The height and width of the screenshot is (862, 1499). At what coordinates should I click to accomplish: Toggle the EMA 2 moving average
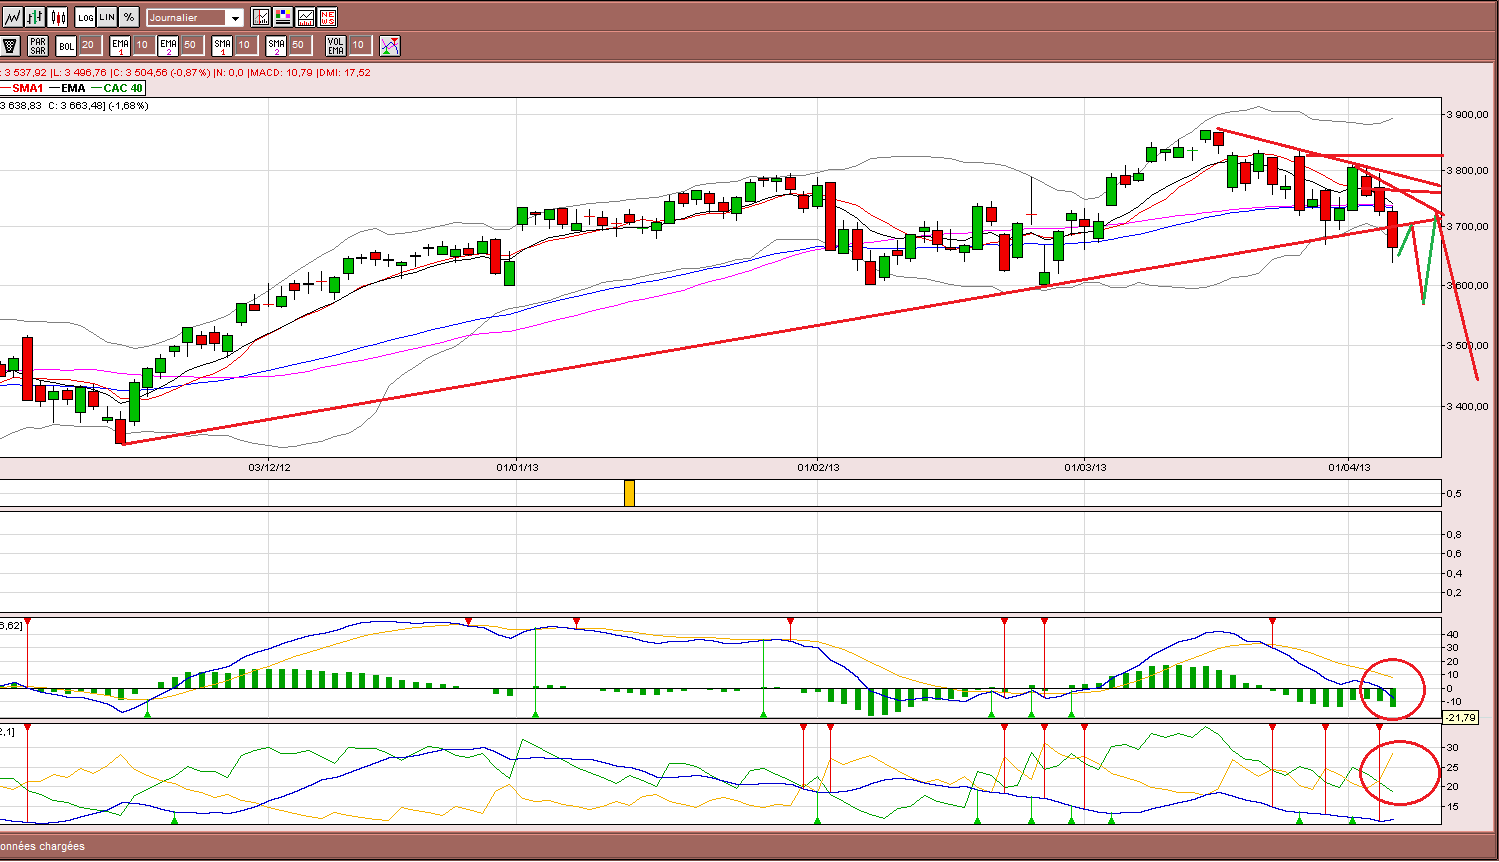pos(168,45)
